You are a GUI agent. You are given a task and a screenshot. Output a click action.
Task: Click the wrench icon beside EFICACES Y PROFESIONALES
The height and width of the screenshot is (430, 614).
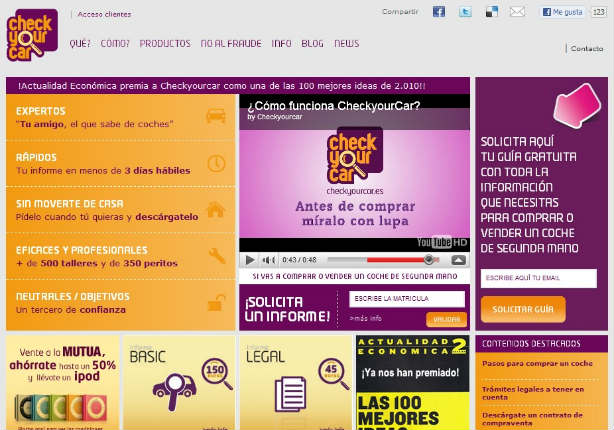click(216, 256)
